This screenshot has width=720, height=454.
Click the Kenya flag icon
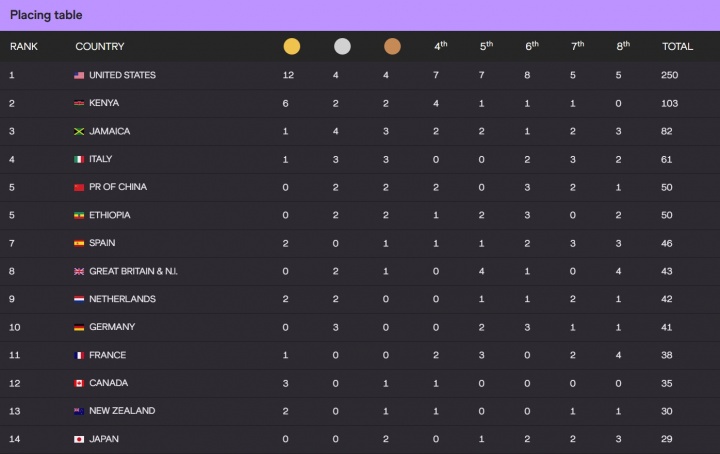[79, 103]
